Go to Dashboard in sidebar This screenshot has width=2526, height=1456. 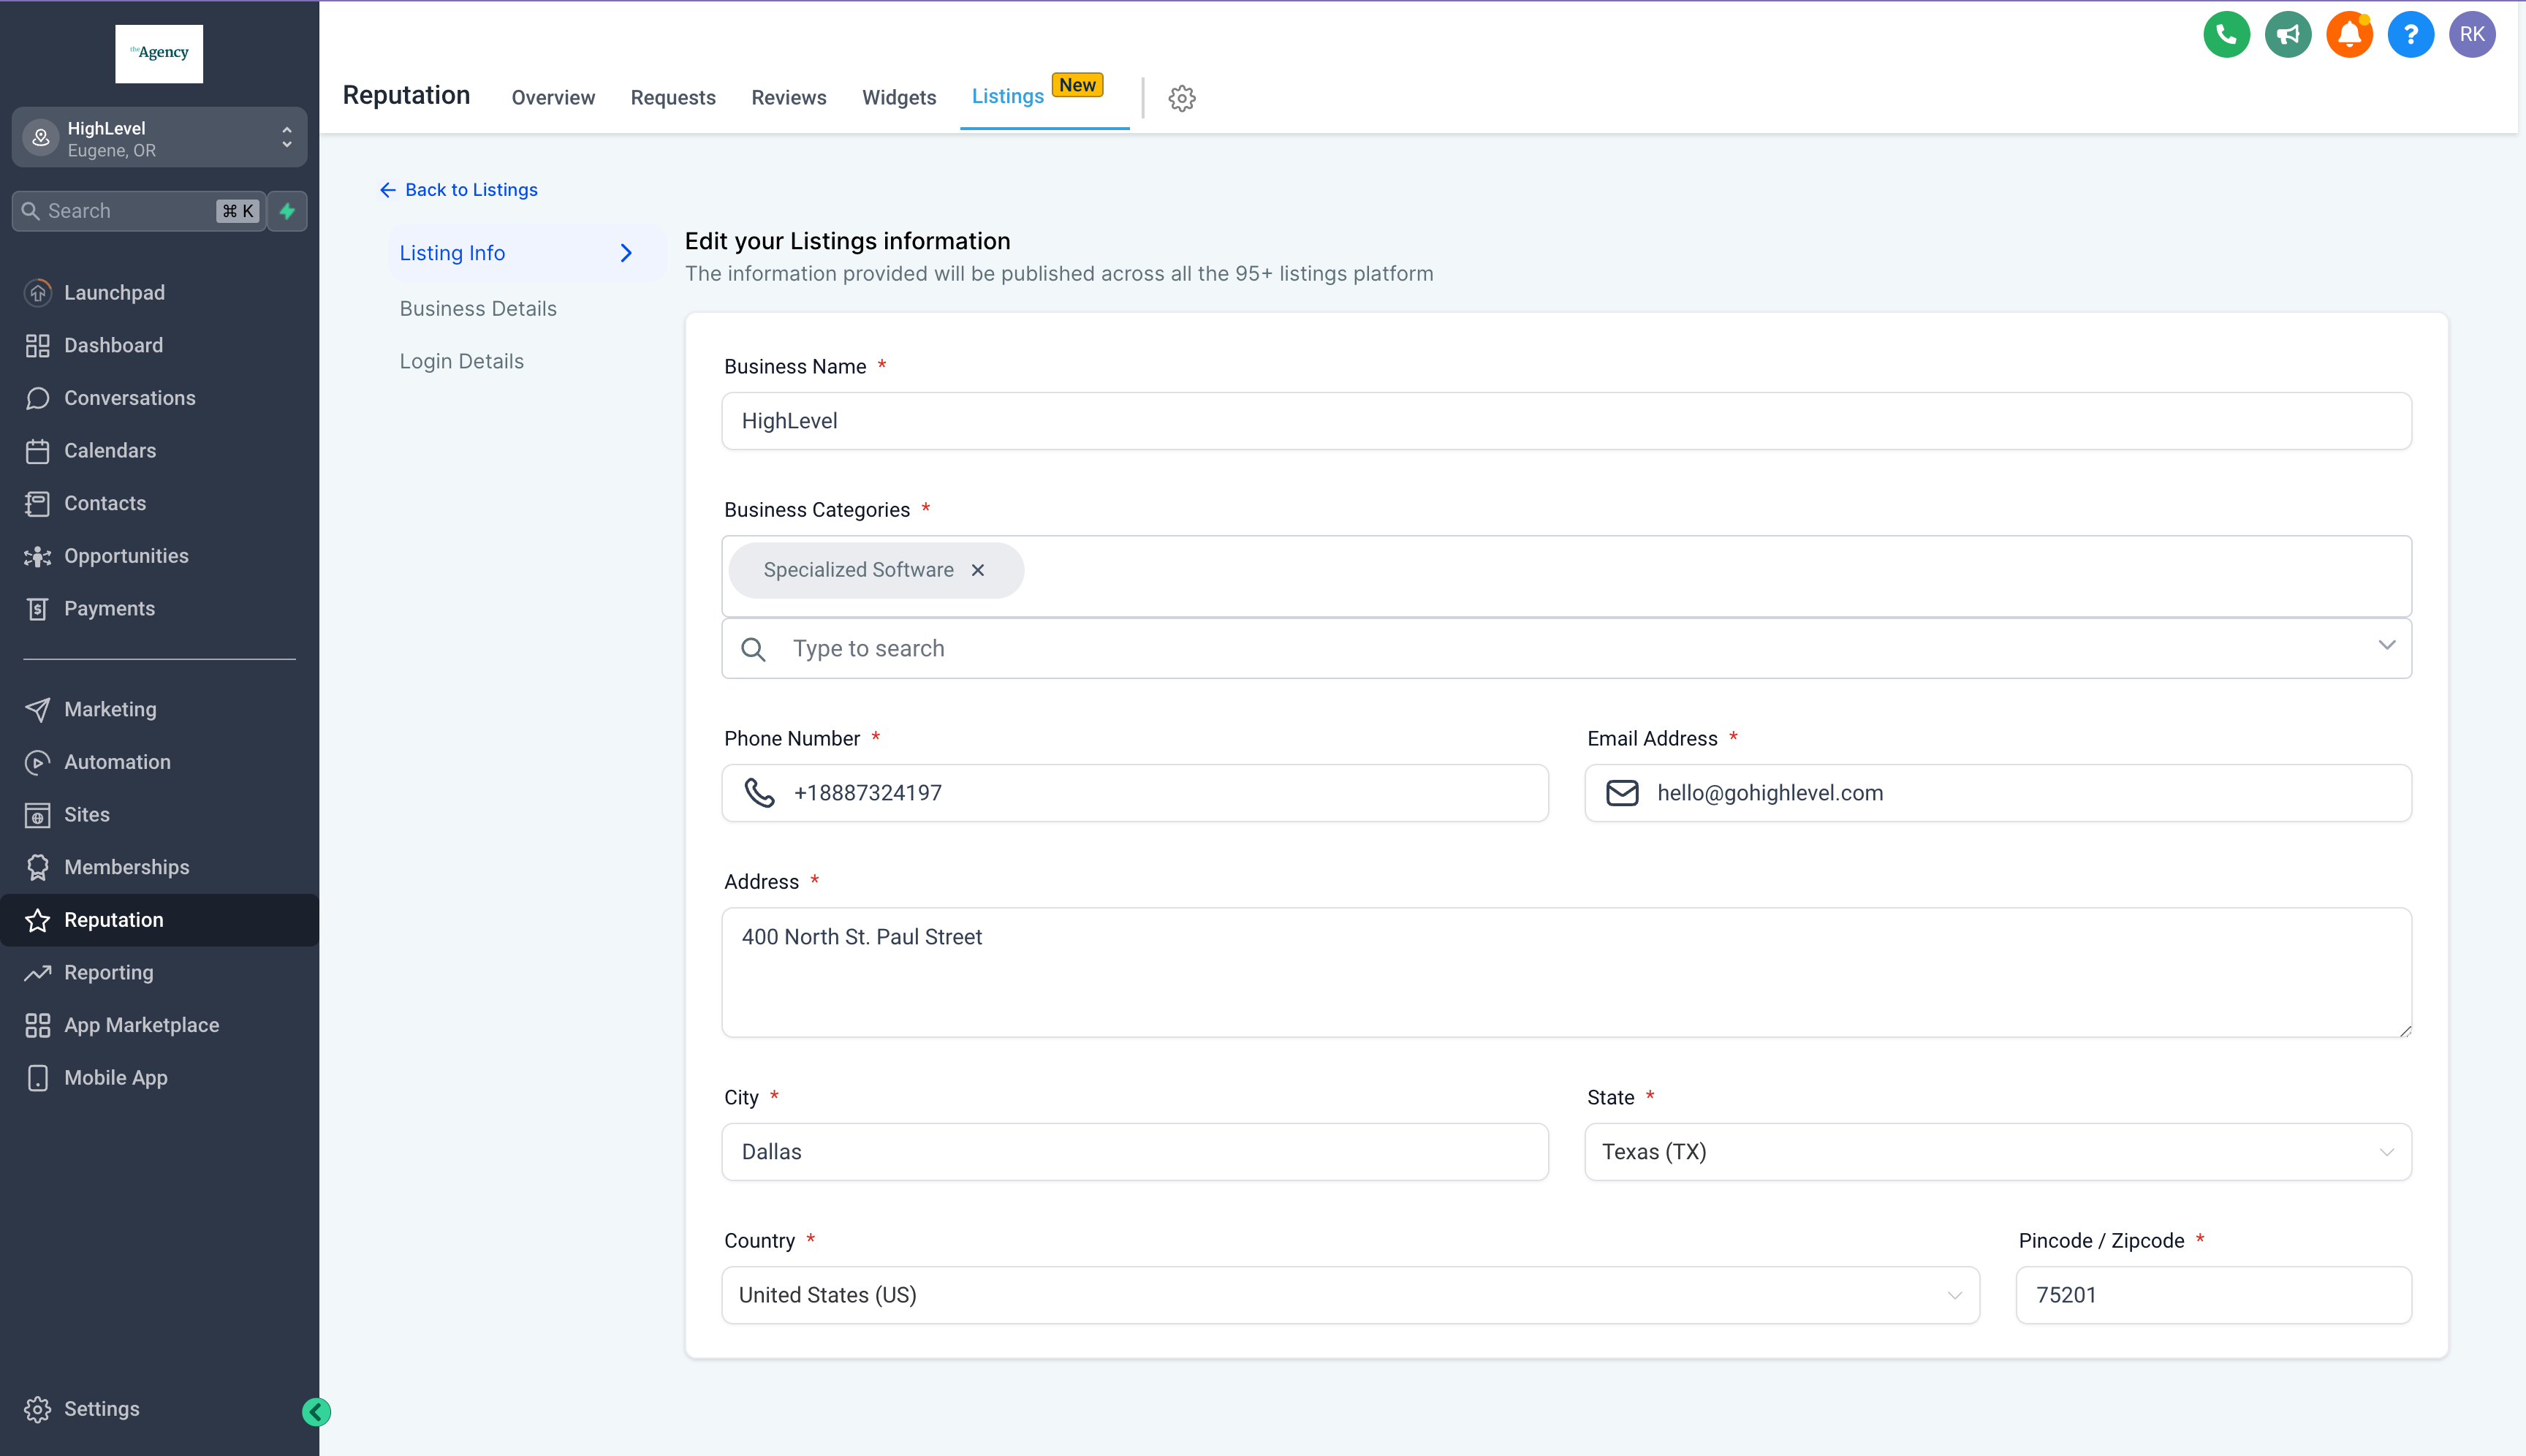(159, 346)
